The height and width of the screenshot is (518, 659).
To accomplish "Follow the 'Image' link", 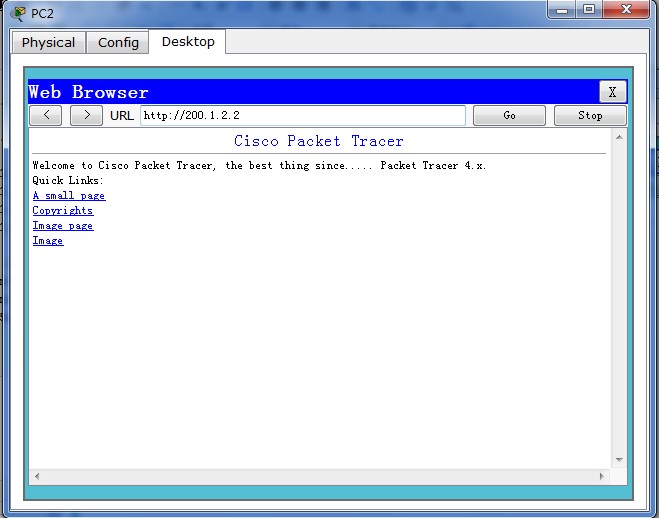I will click(x=48, y=241).
